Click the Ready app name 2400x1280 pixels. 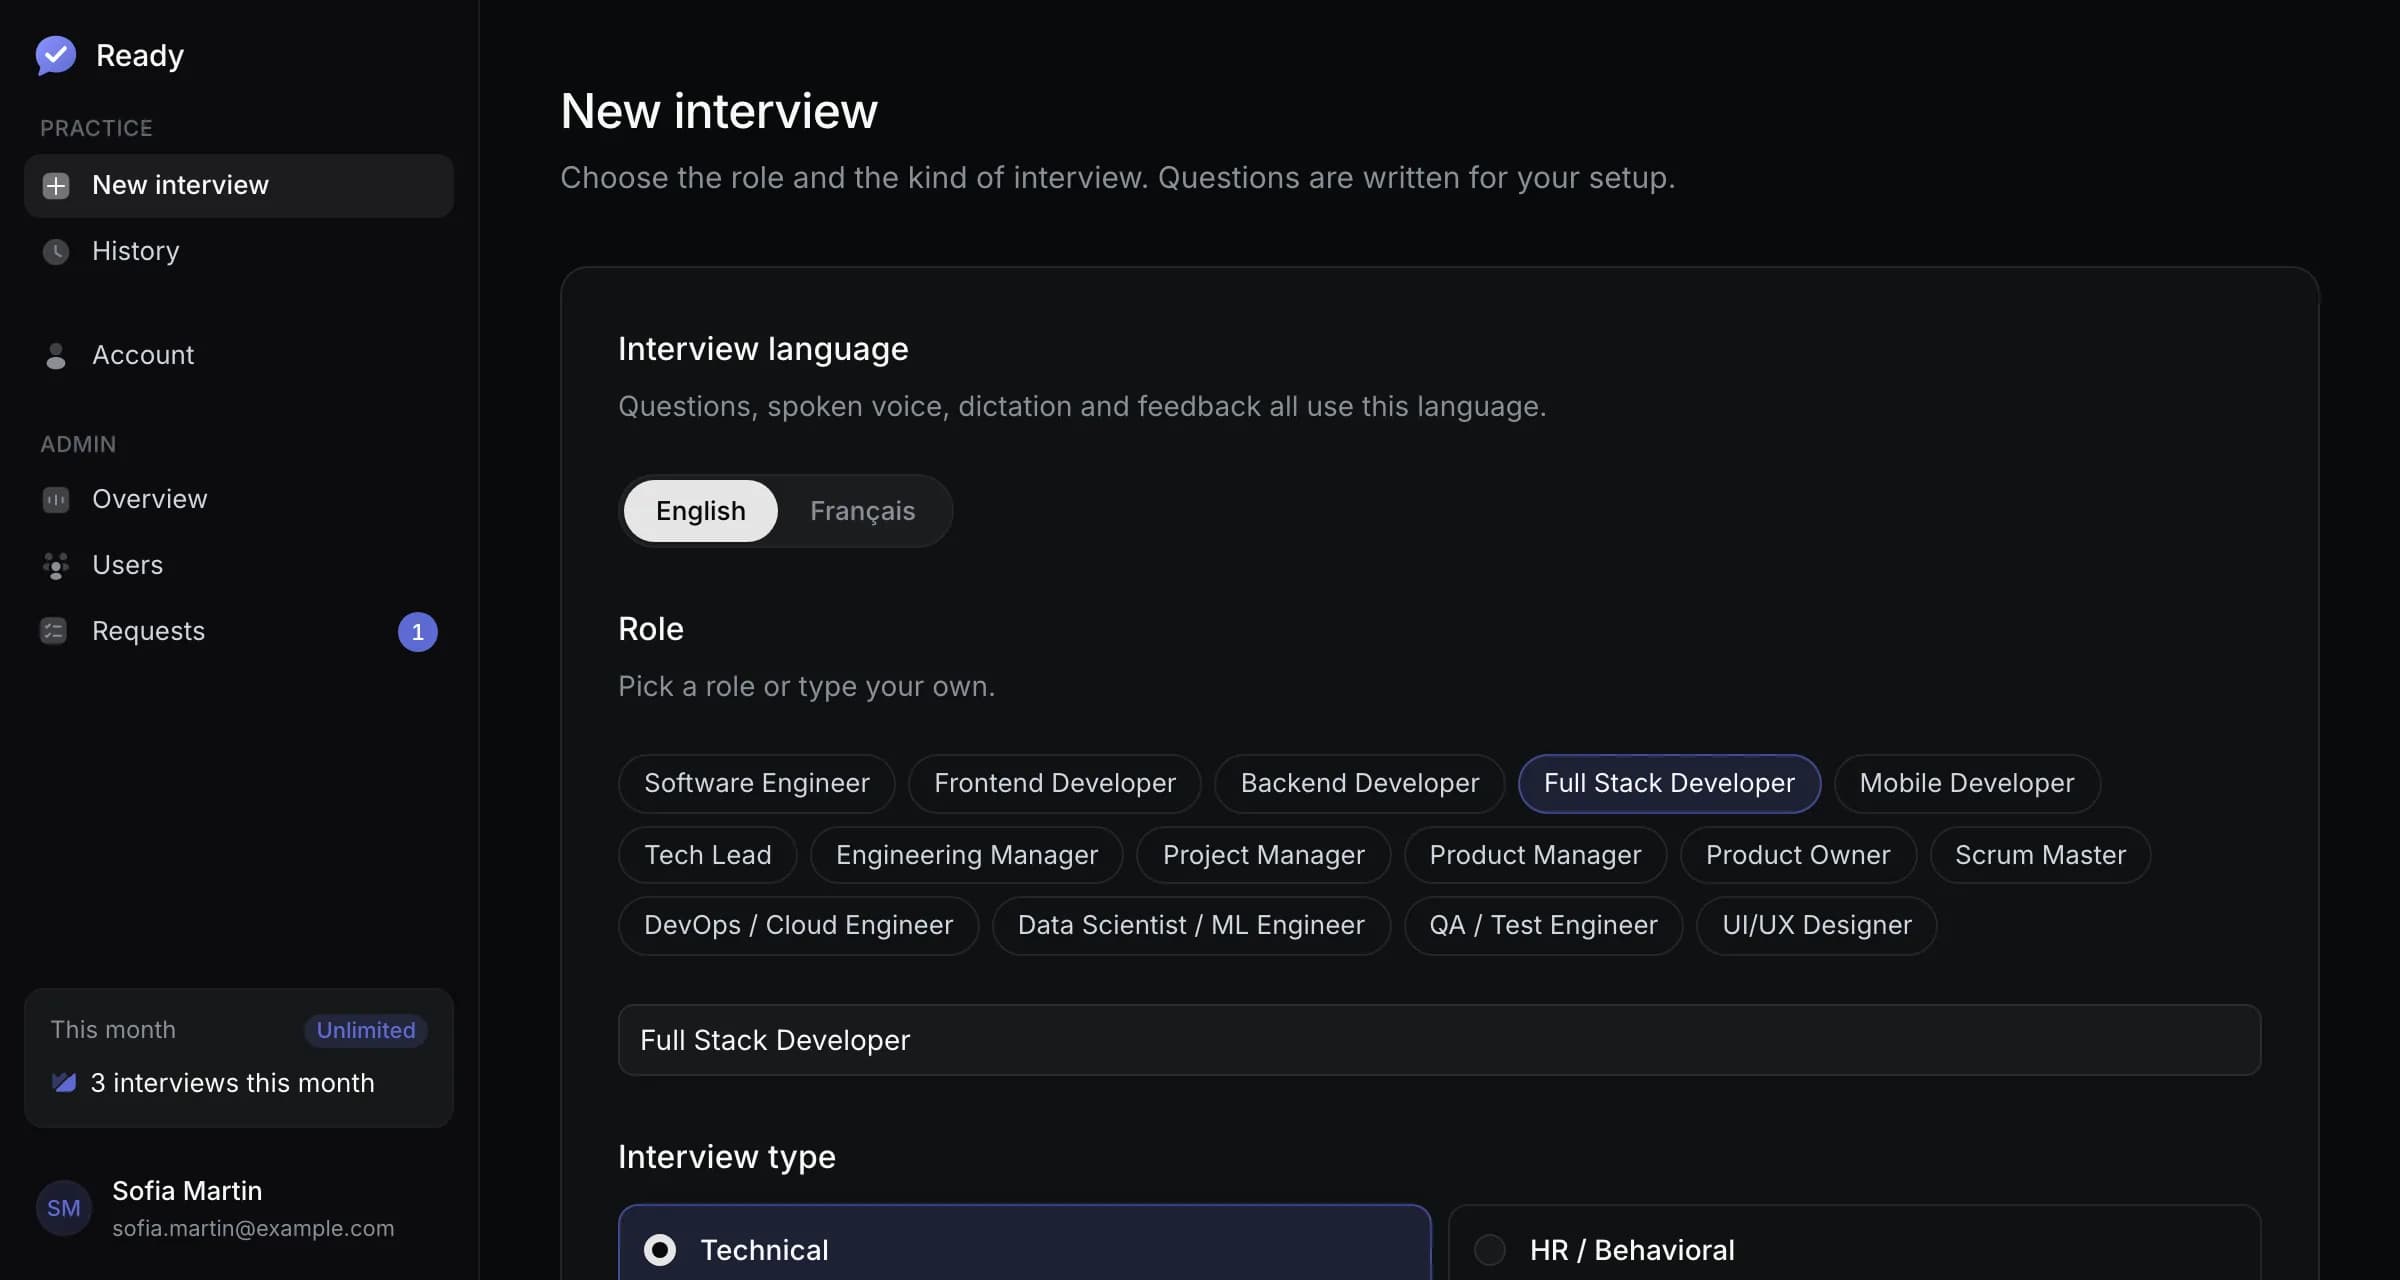[140, 56]
